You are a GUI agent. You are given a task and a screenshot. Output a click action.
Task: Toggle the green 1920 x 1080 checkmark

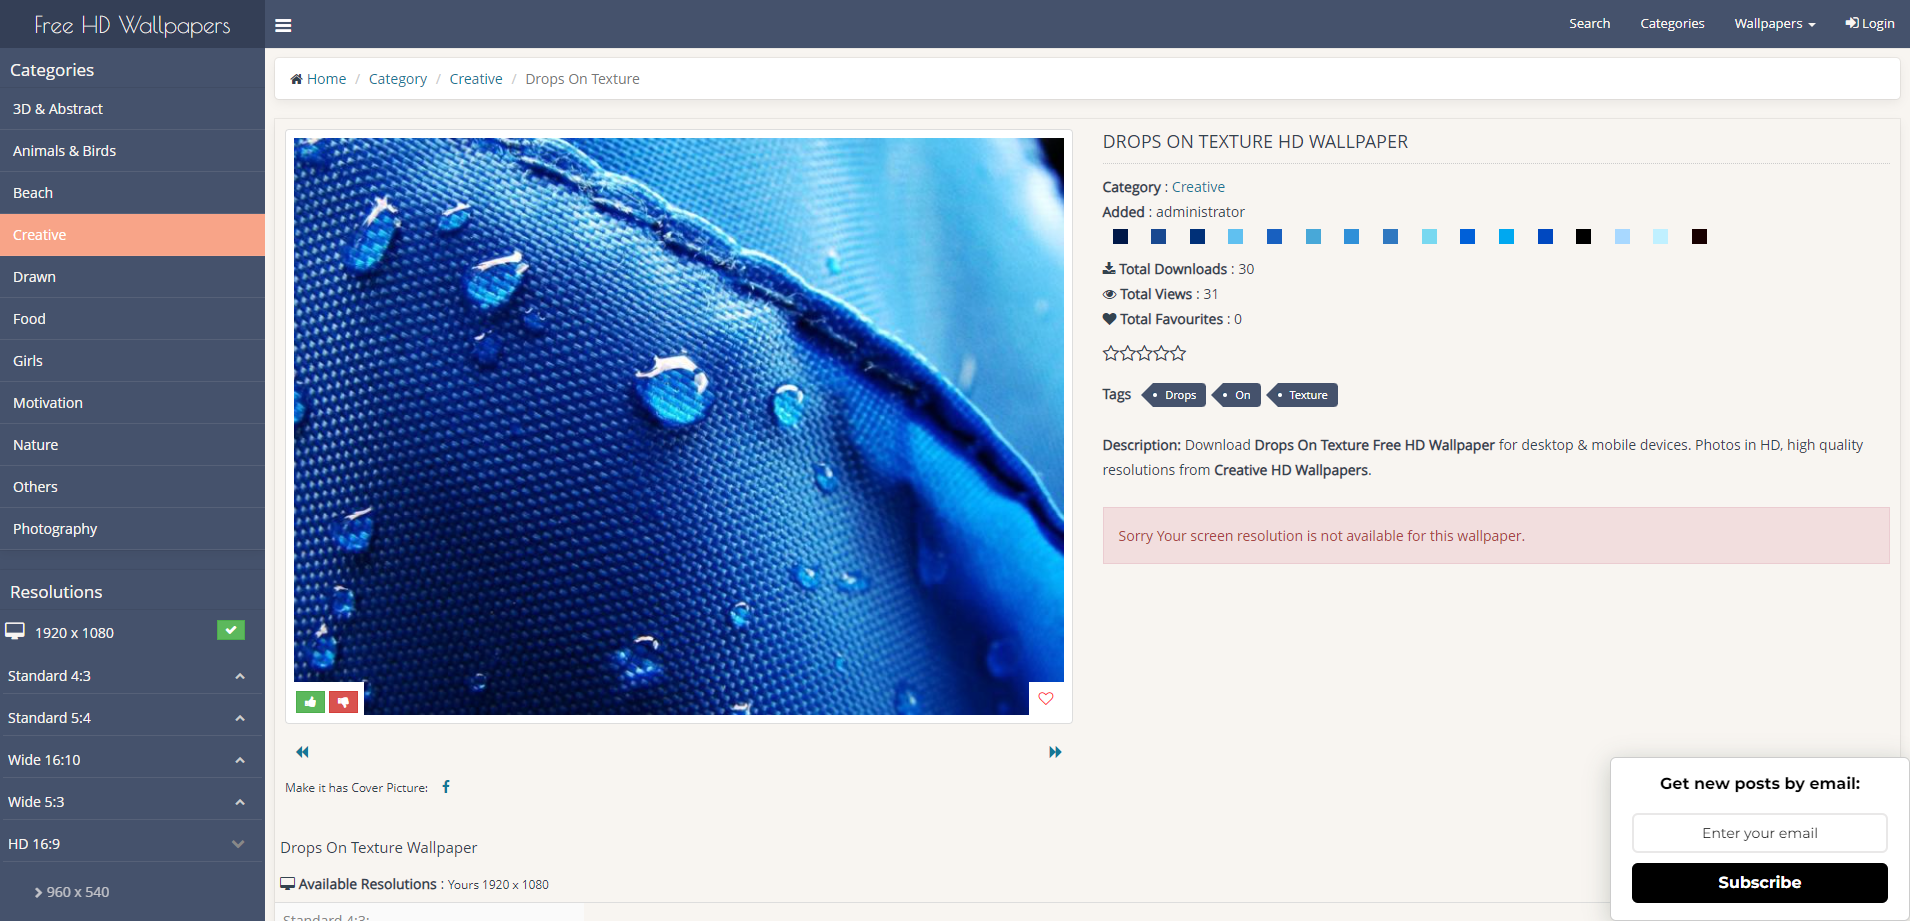point(231,630)
